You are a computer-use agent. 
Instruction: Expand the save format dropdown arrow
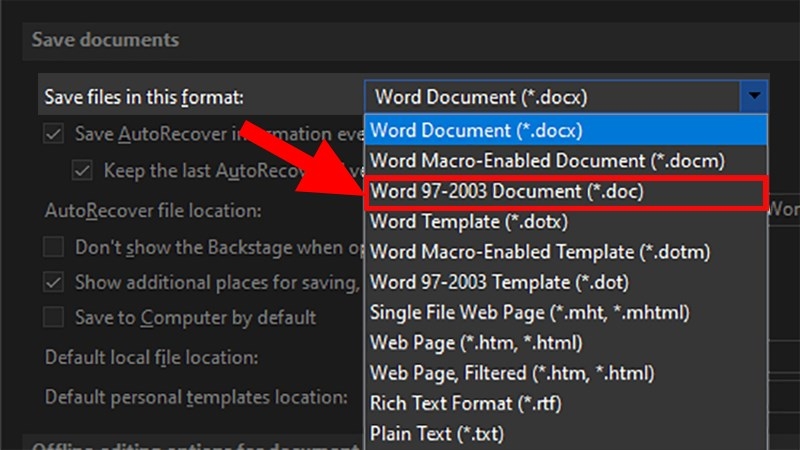(754, 96)
